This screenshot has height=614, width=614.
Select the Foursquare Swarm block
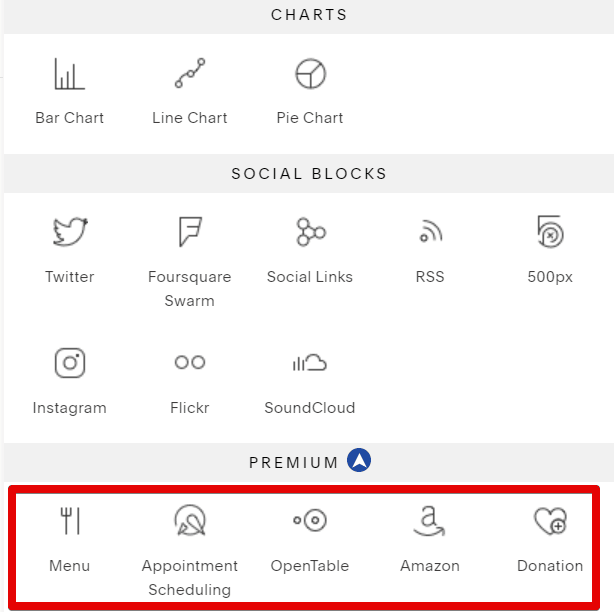(190, 258)
